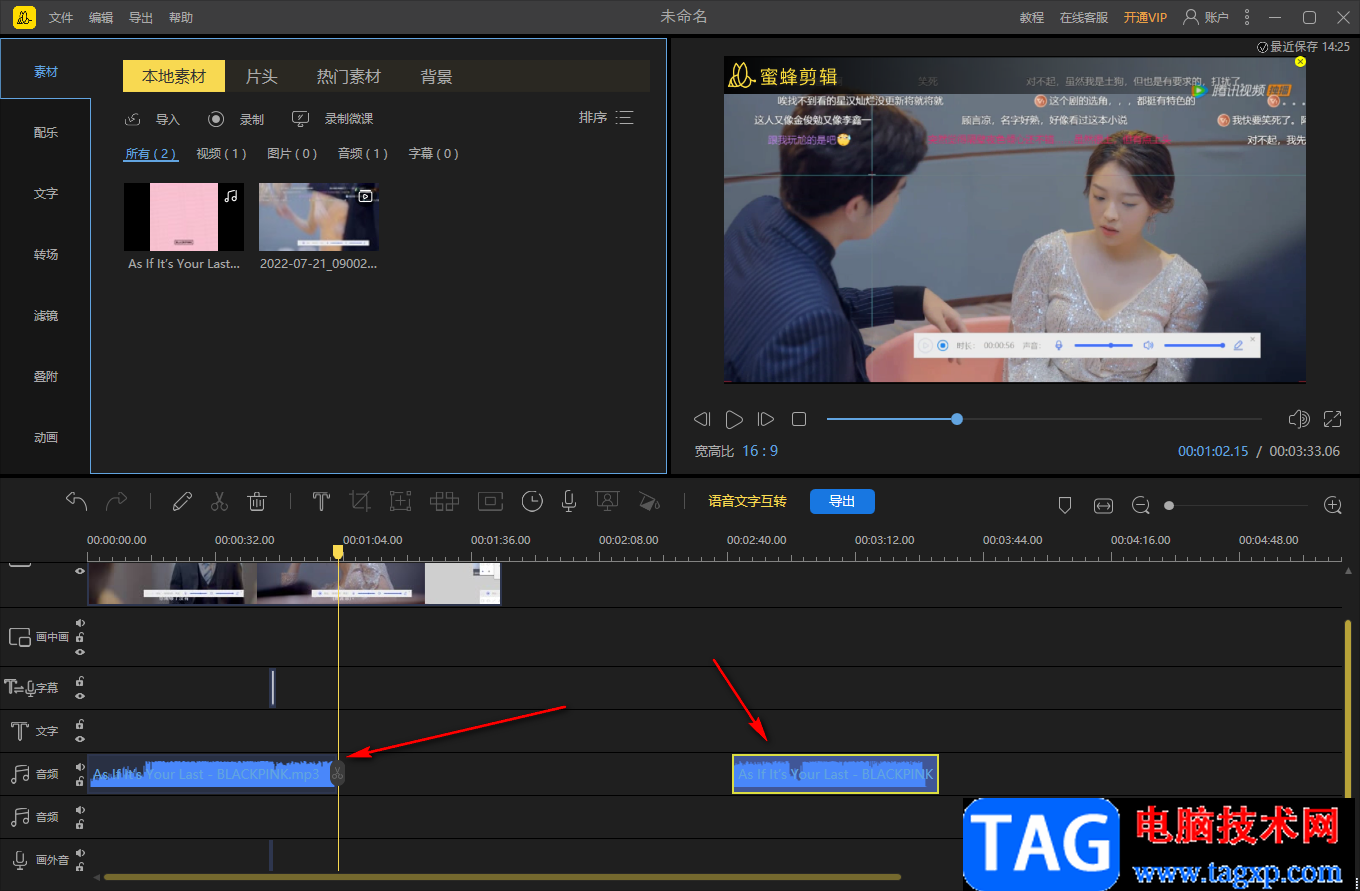Click the microphone voiceover icon in toolbar
Viewport: 1360px width, 891px height.
(x=569, y=501)
